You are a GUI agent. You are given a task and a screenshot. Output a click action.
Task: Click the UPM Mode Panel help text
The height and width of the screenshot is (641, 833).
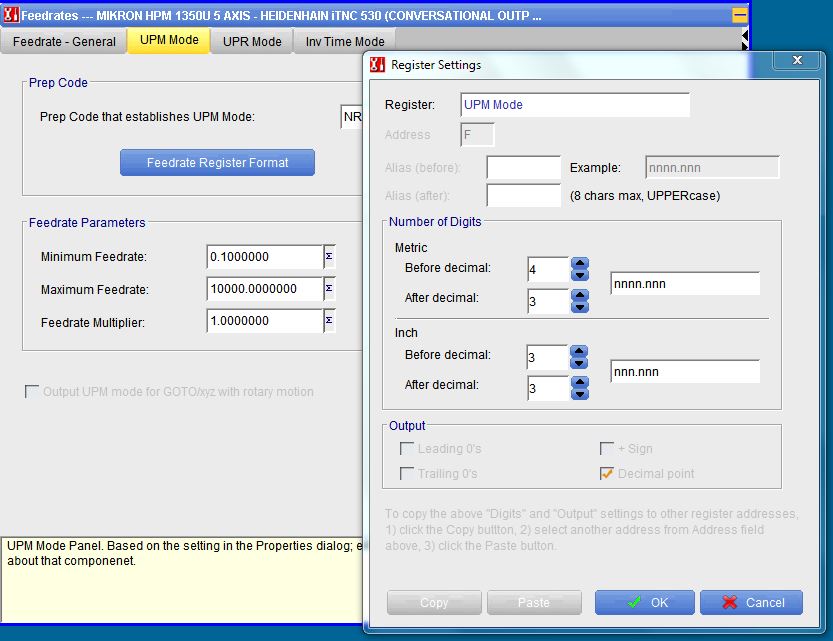(184, 553)
